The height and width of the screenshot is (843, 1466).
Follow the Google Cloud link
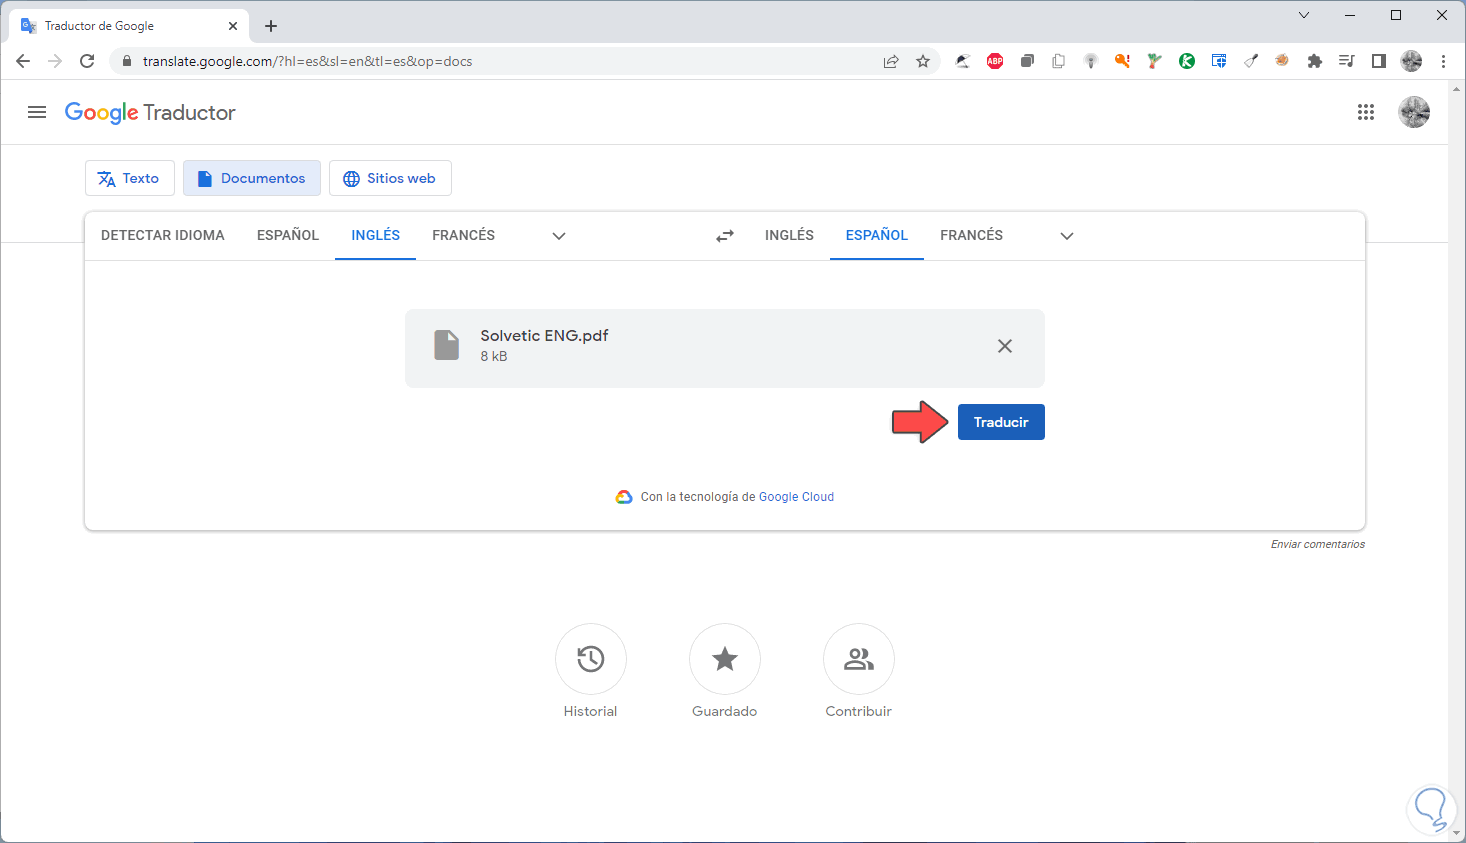pos(796,497)
